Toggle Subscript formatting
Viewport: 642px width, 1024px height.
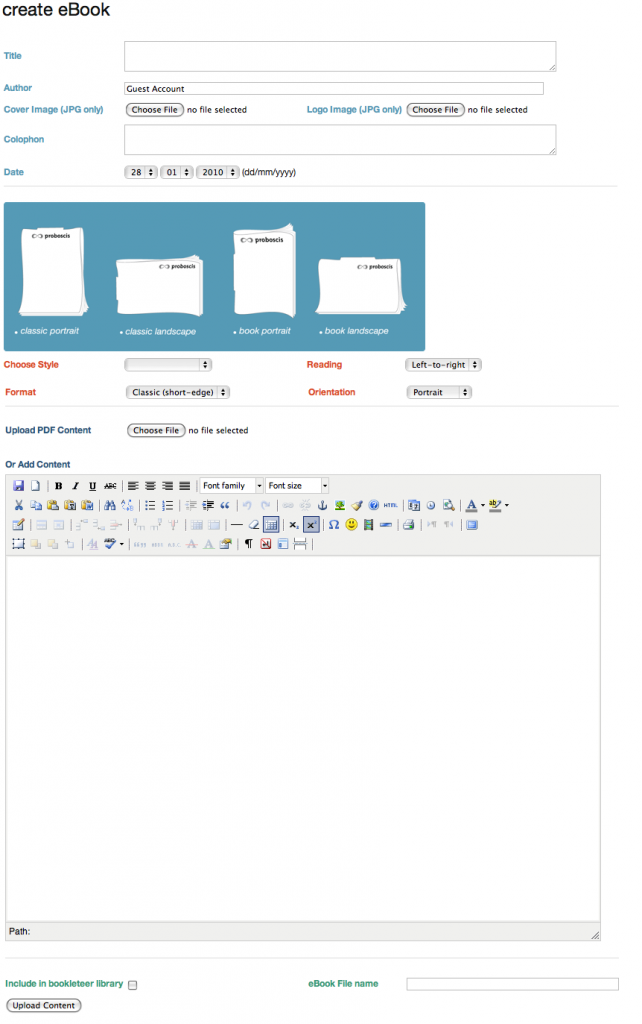click(294, 525)
